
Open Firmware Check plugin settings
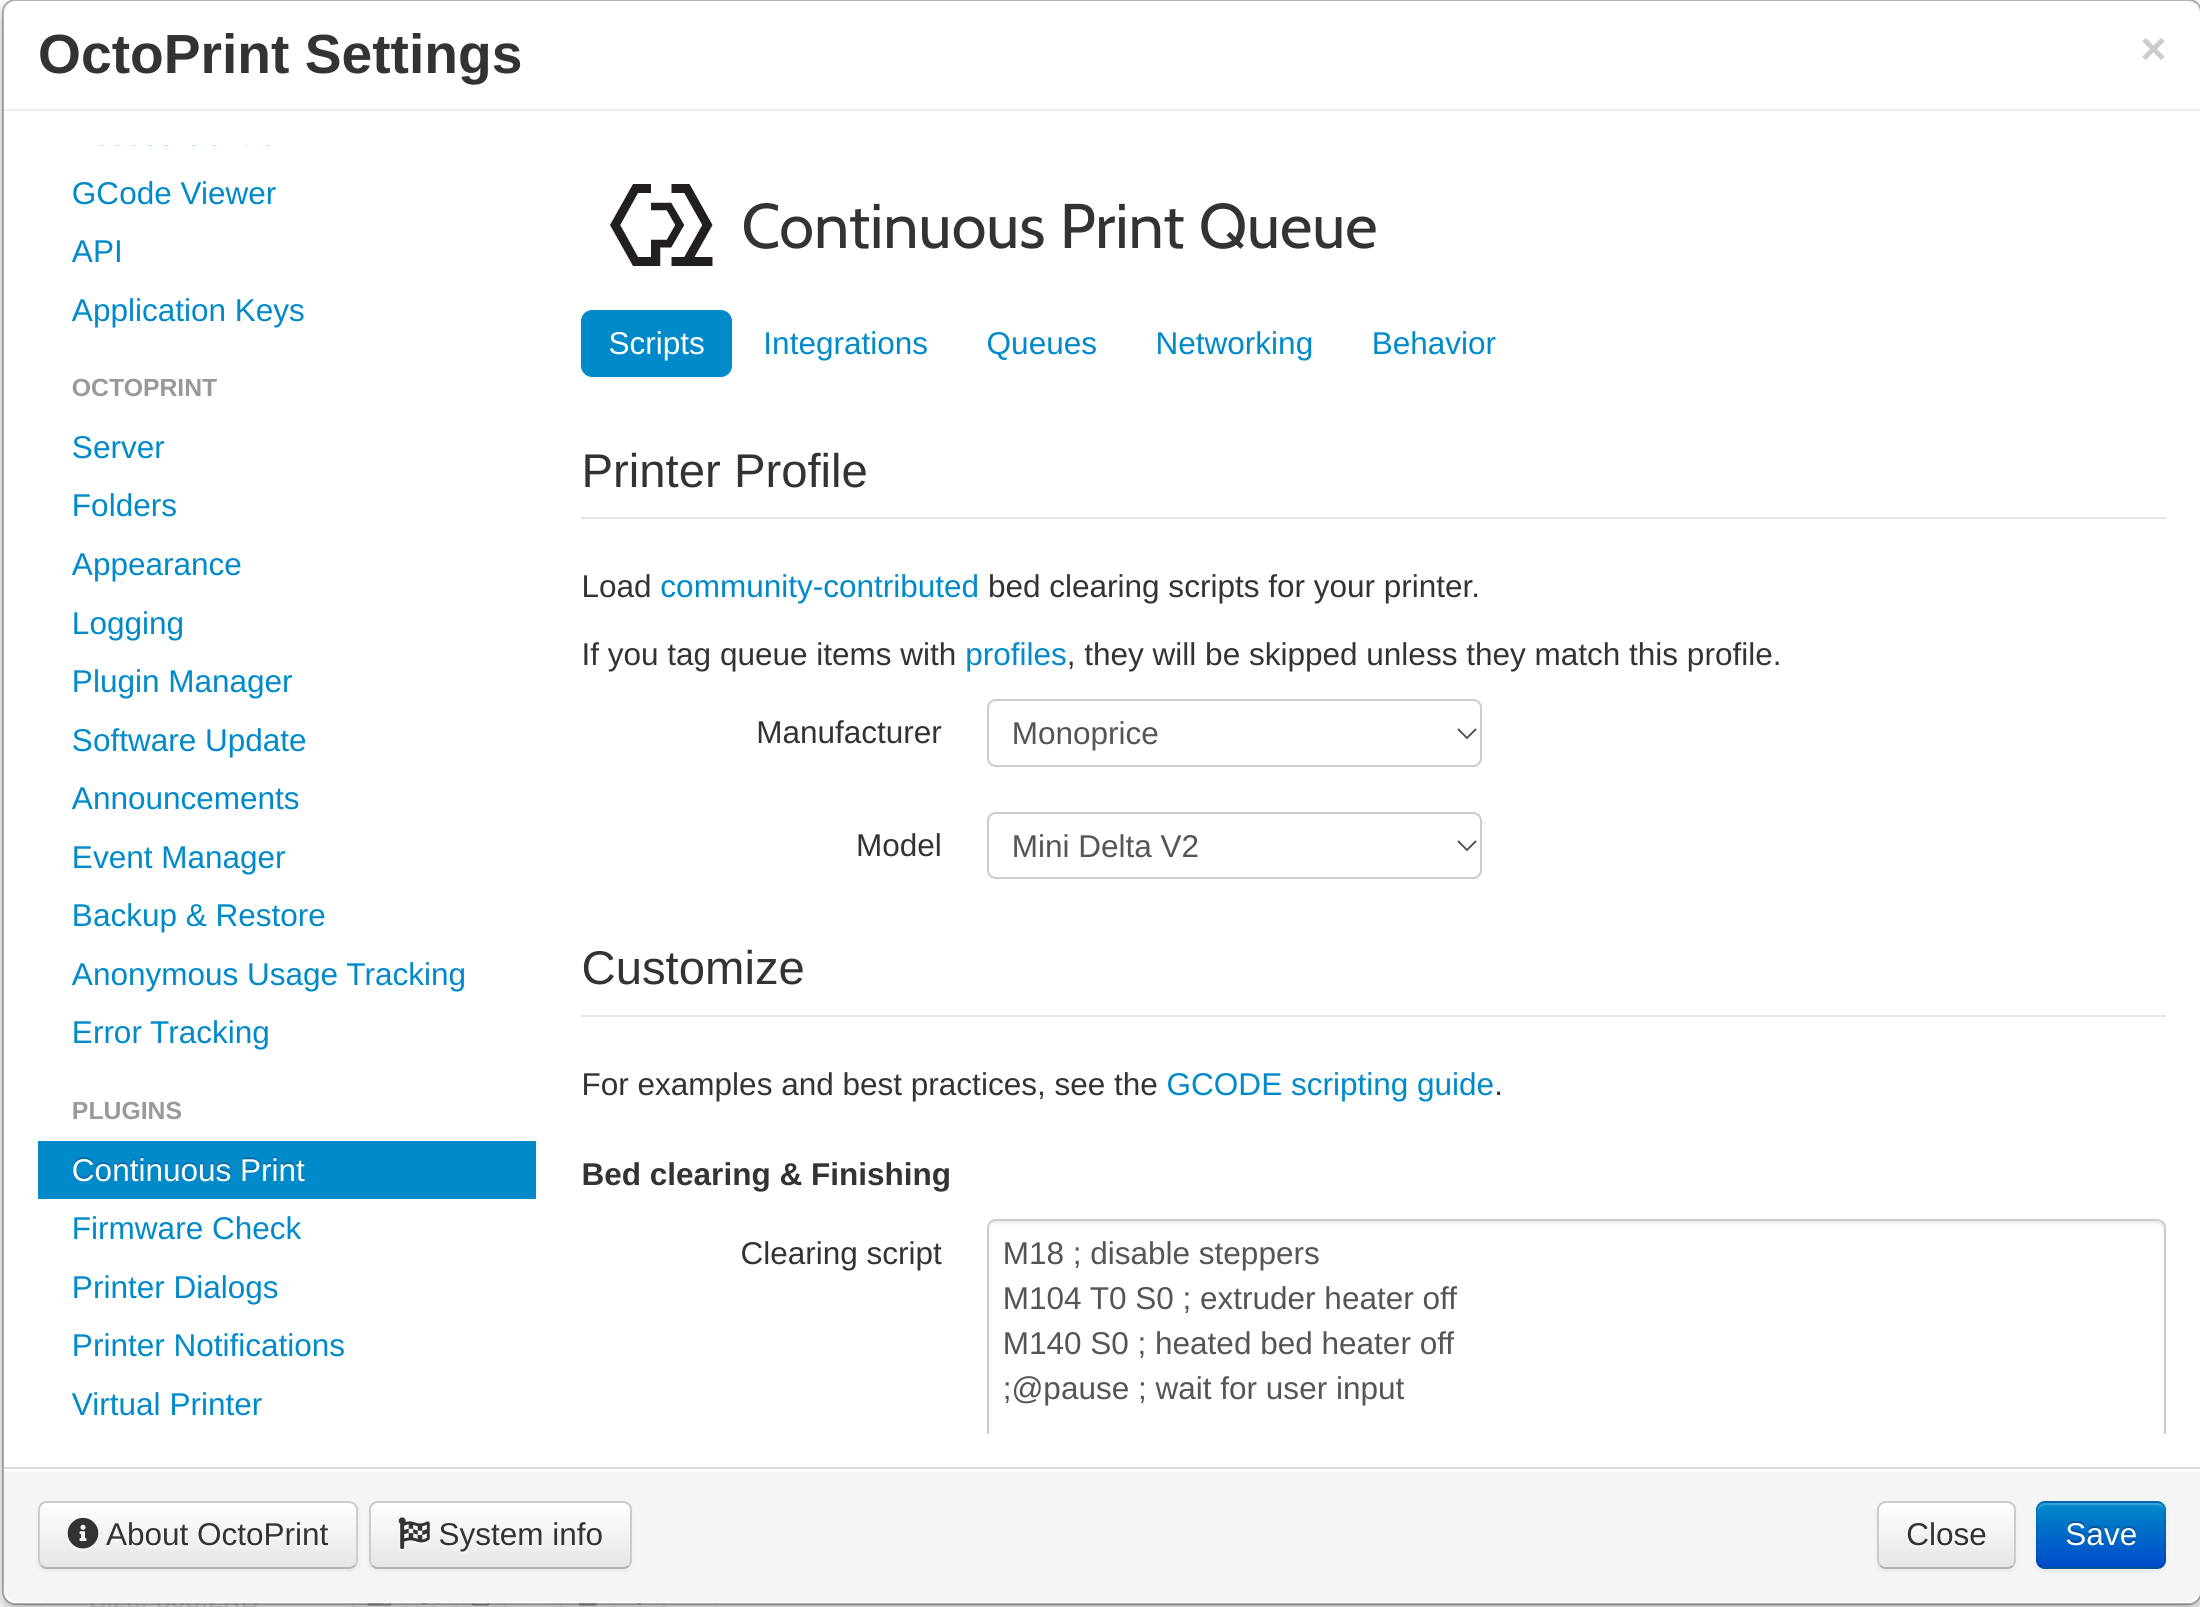(186, 1228)
